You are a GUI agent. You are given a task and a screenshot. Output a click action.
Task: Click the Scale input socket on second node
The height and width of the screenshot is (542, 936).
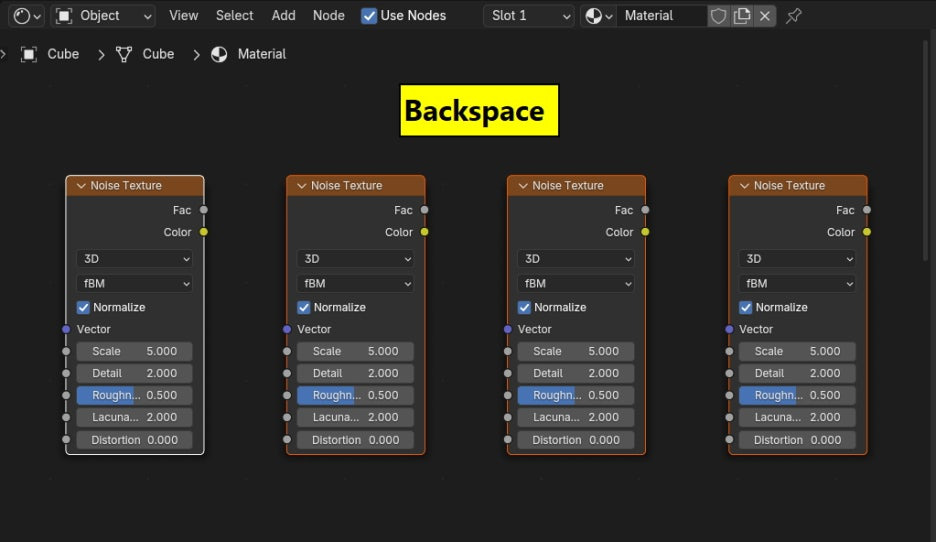(287, 351)
